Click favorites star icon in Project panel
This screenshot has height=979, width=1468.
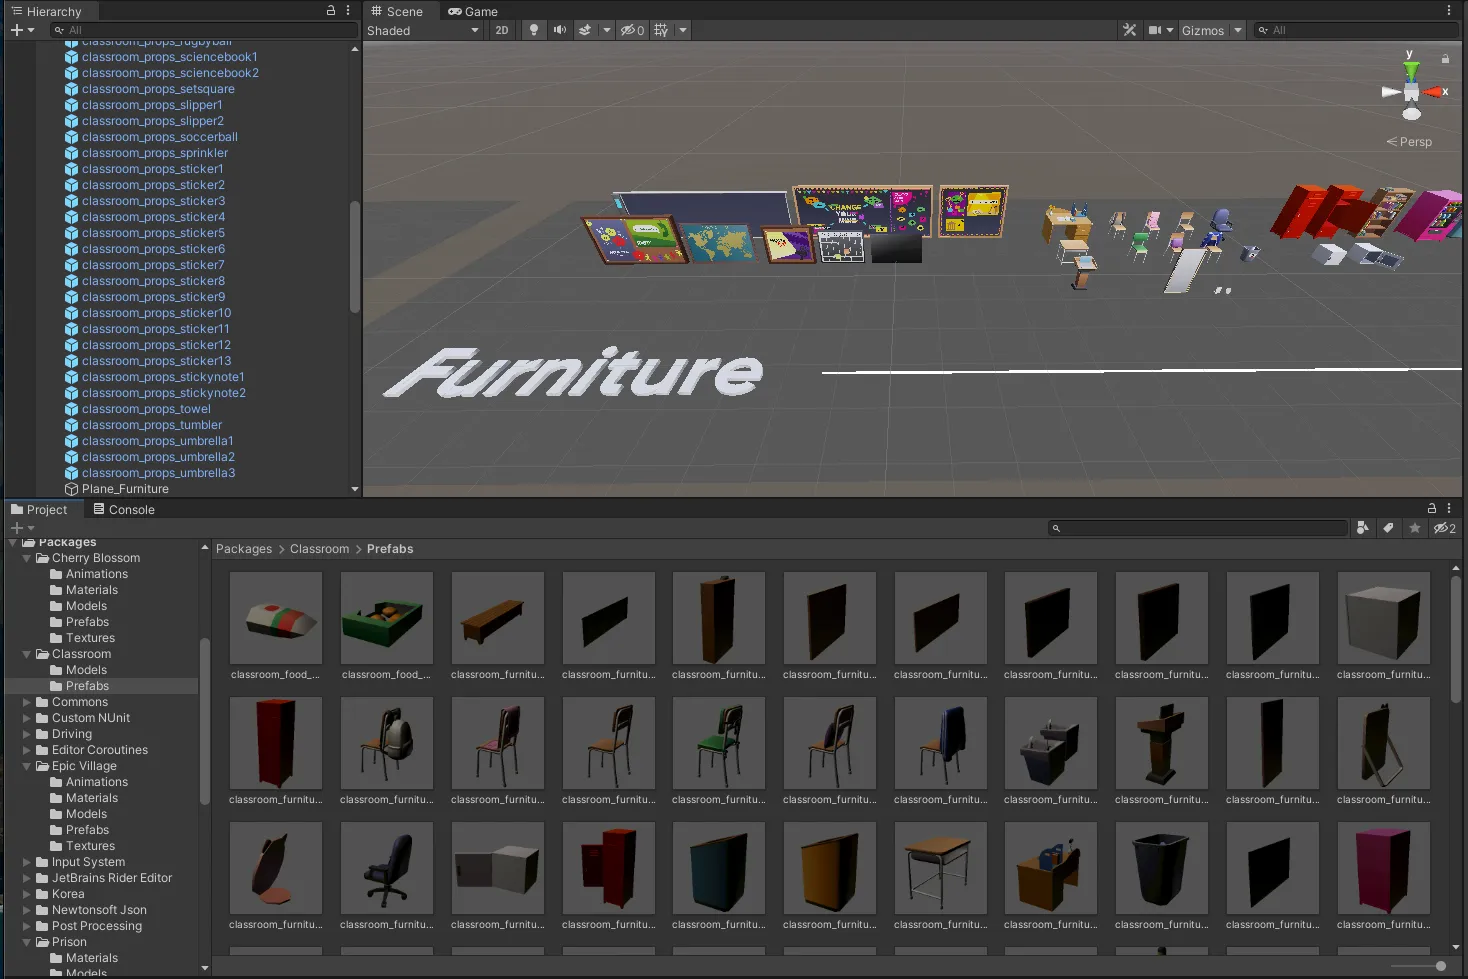(x=1414, y=528)
